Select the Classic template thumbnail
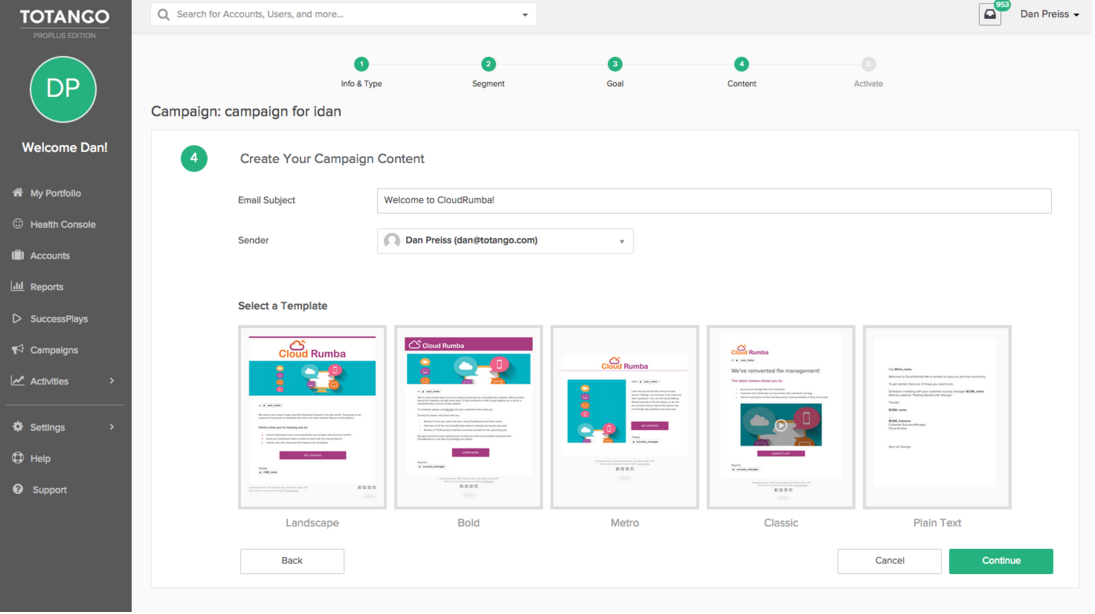 click(x=781, y=417)
